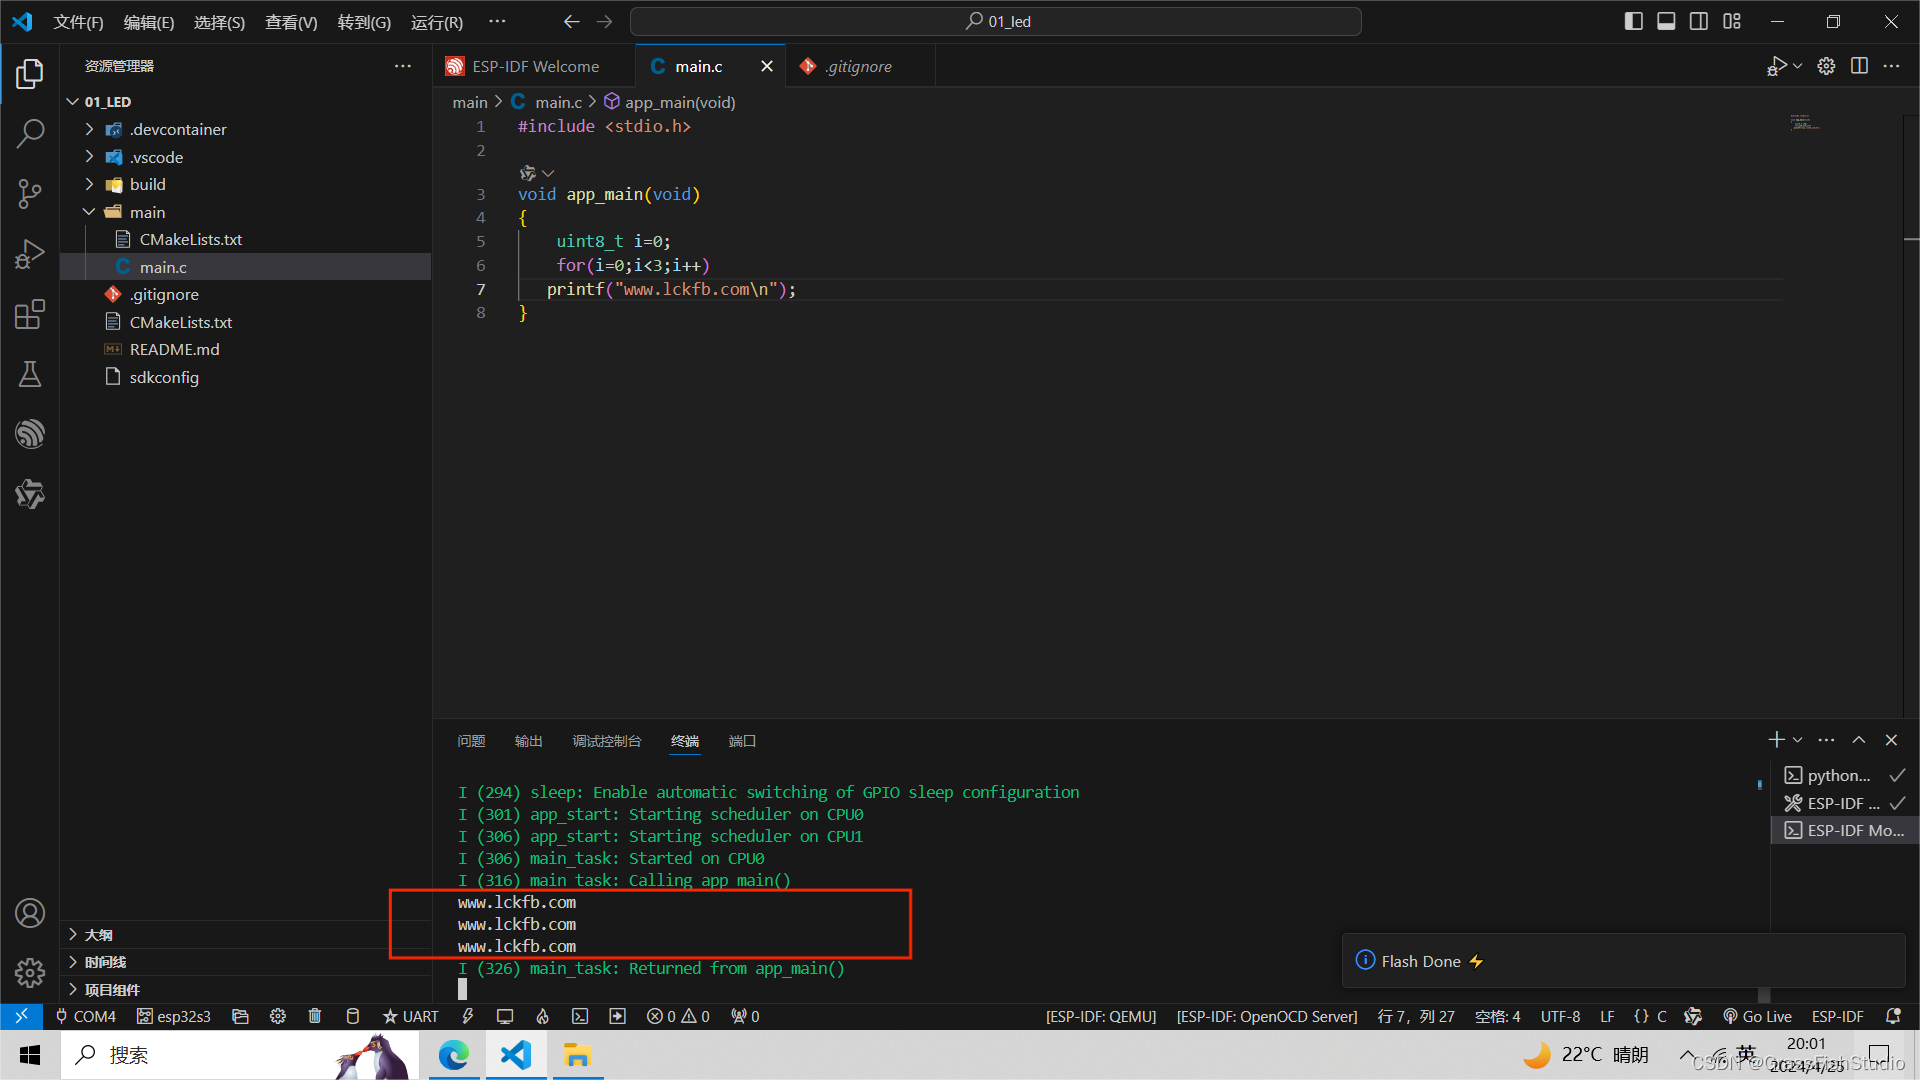
Task: Open the Source Control view
Action: click(x=30, y=193)
